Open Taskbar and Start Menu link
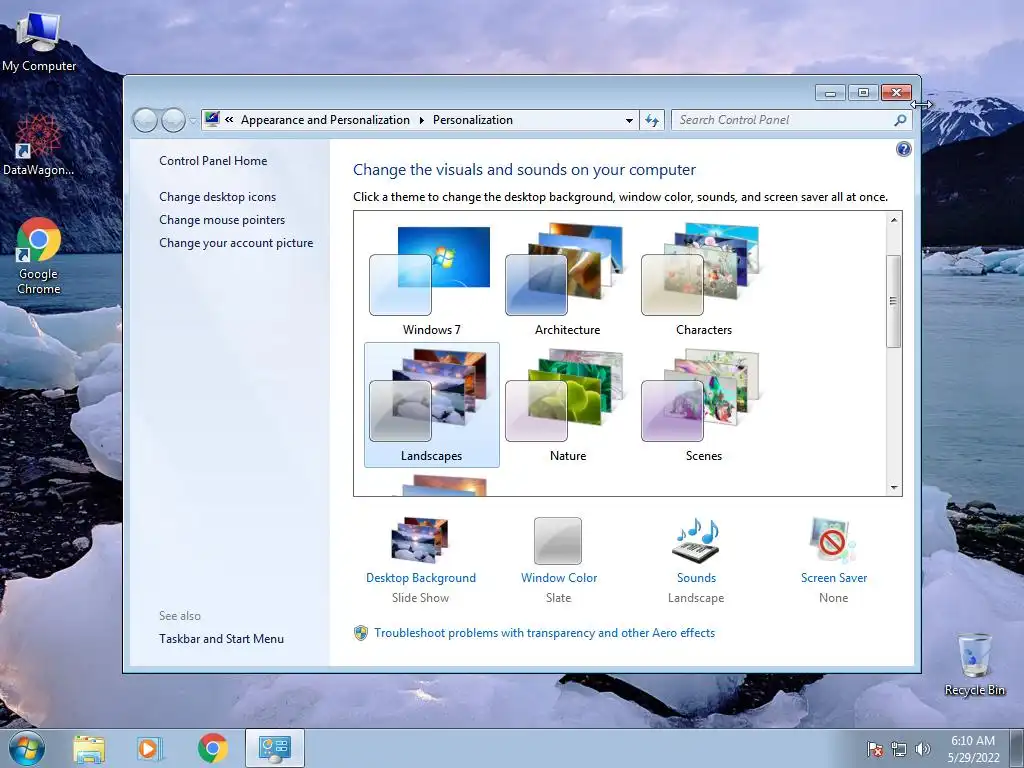Screen dimensions: 1024x768 point(221,639)
